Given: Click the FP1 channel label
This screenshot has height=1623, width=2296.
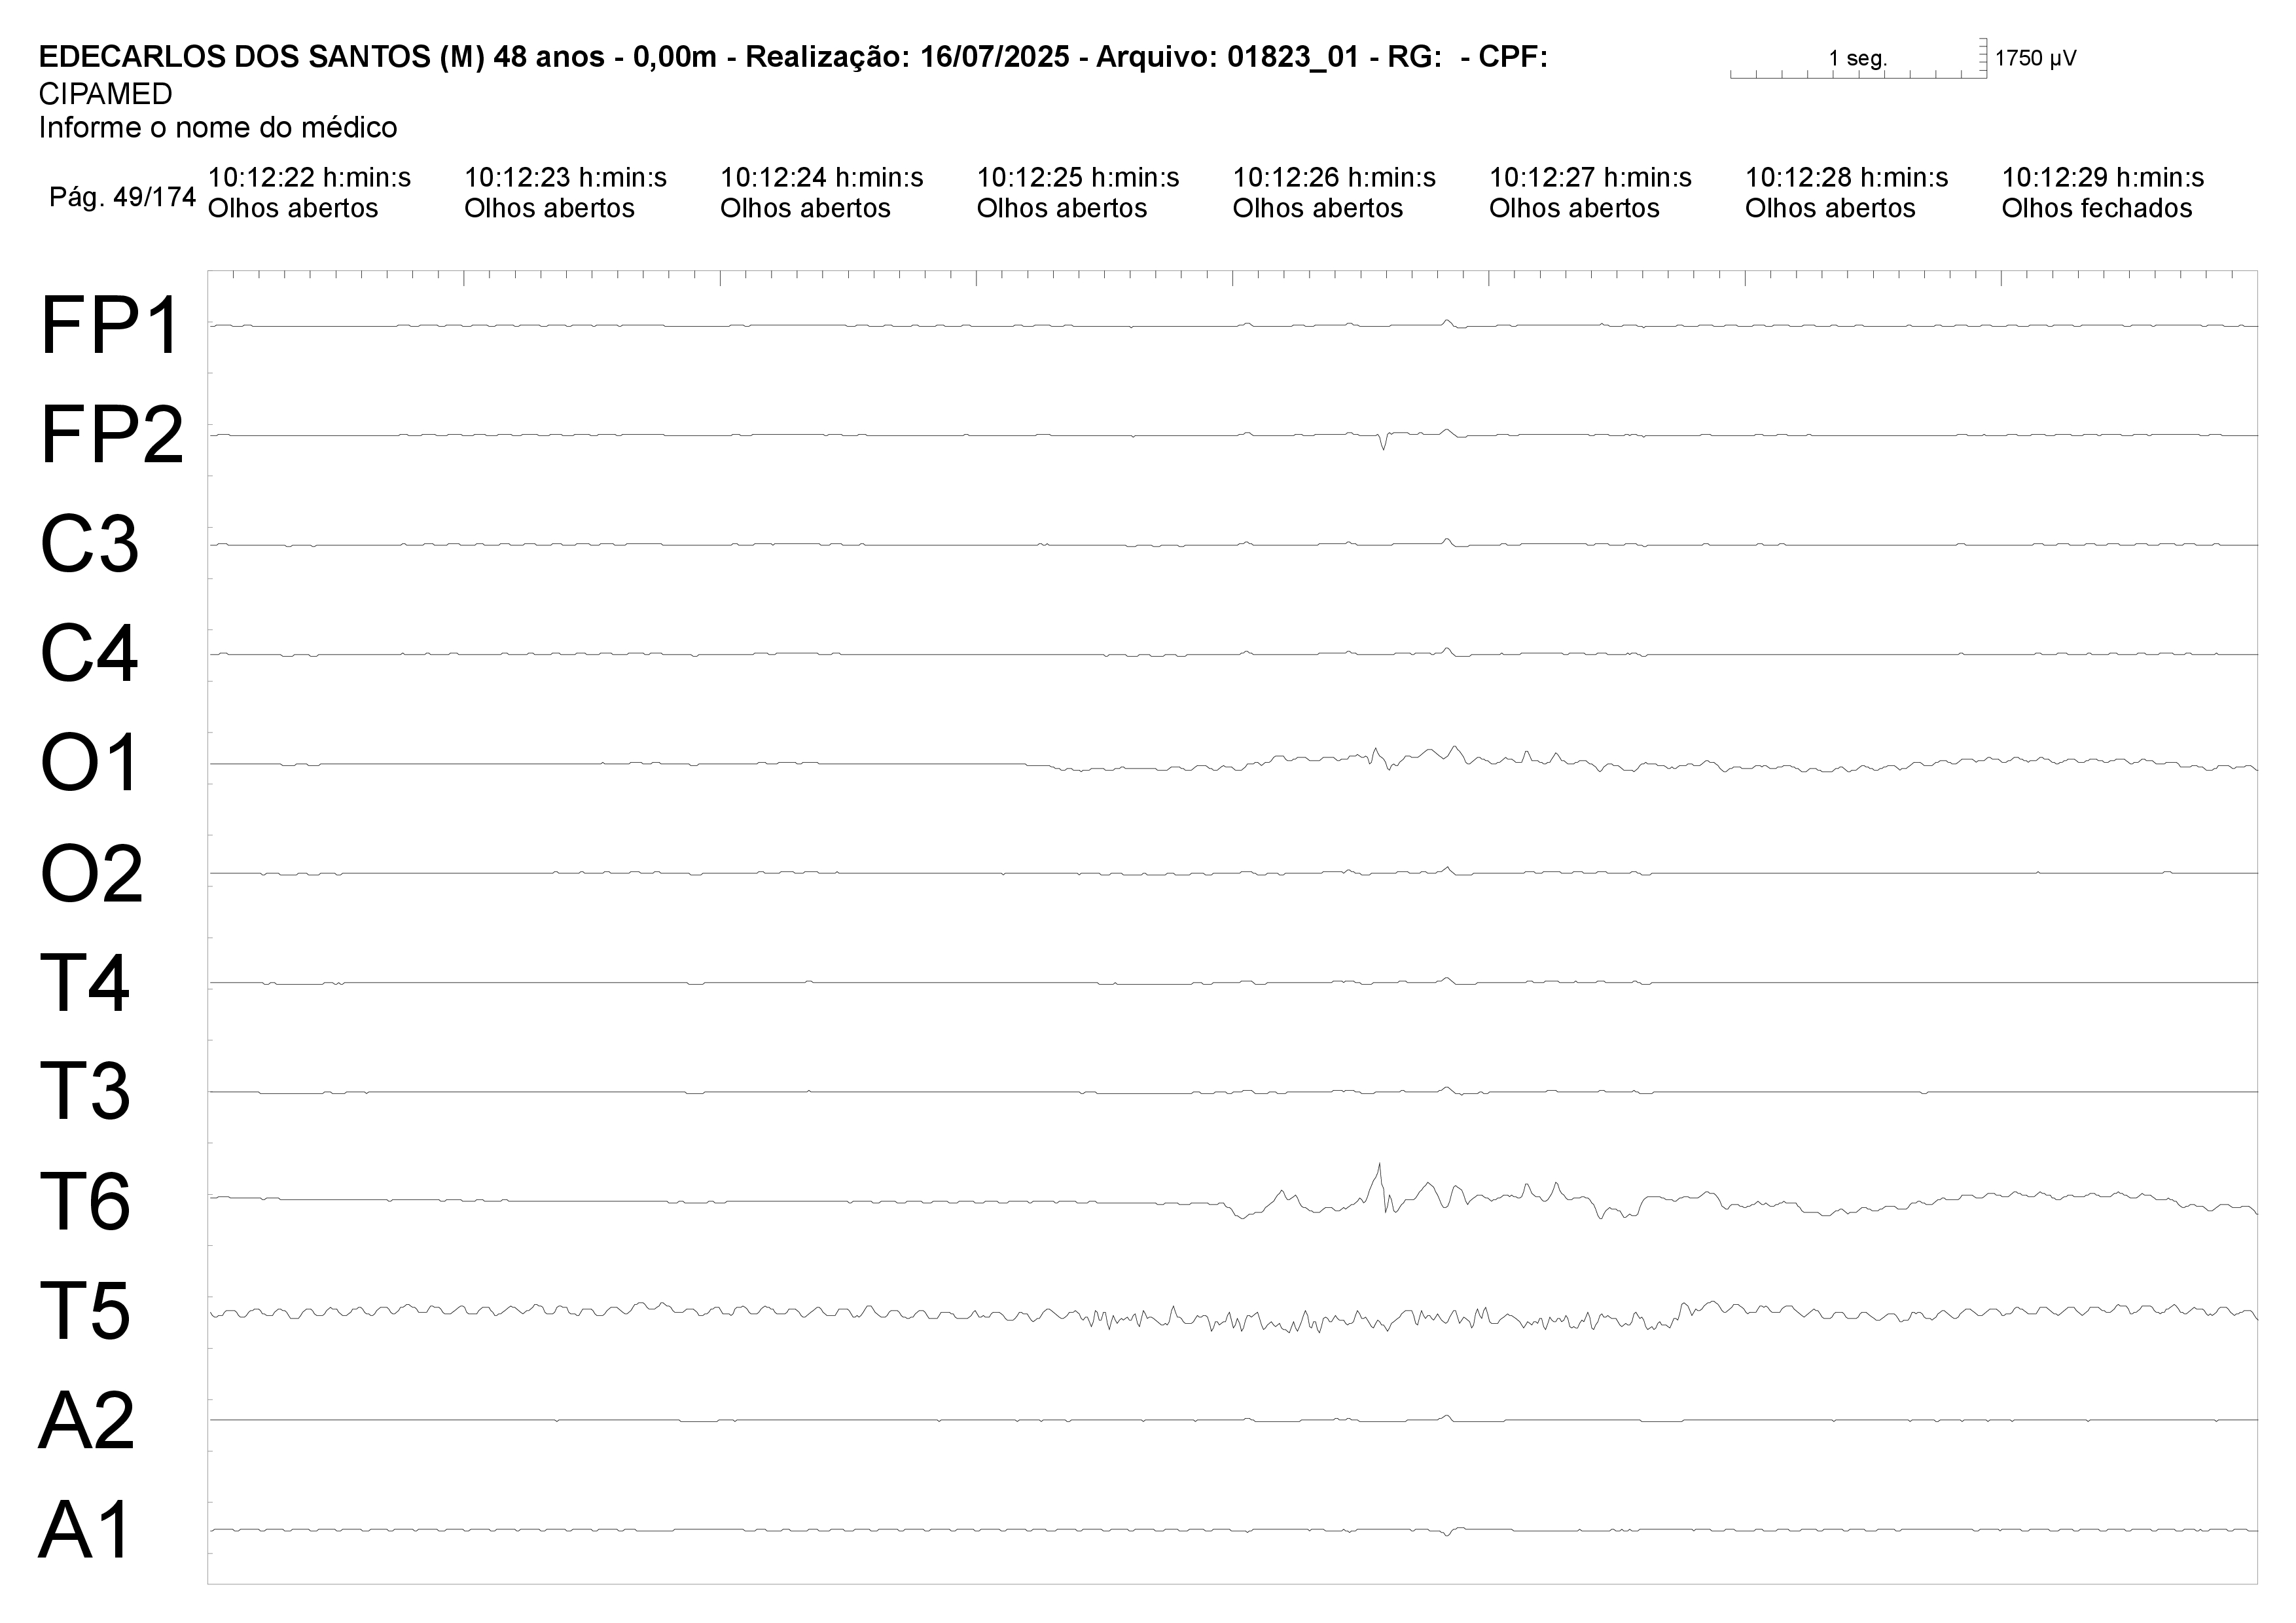Looking at the screenshot, I should coord(110,326).
